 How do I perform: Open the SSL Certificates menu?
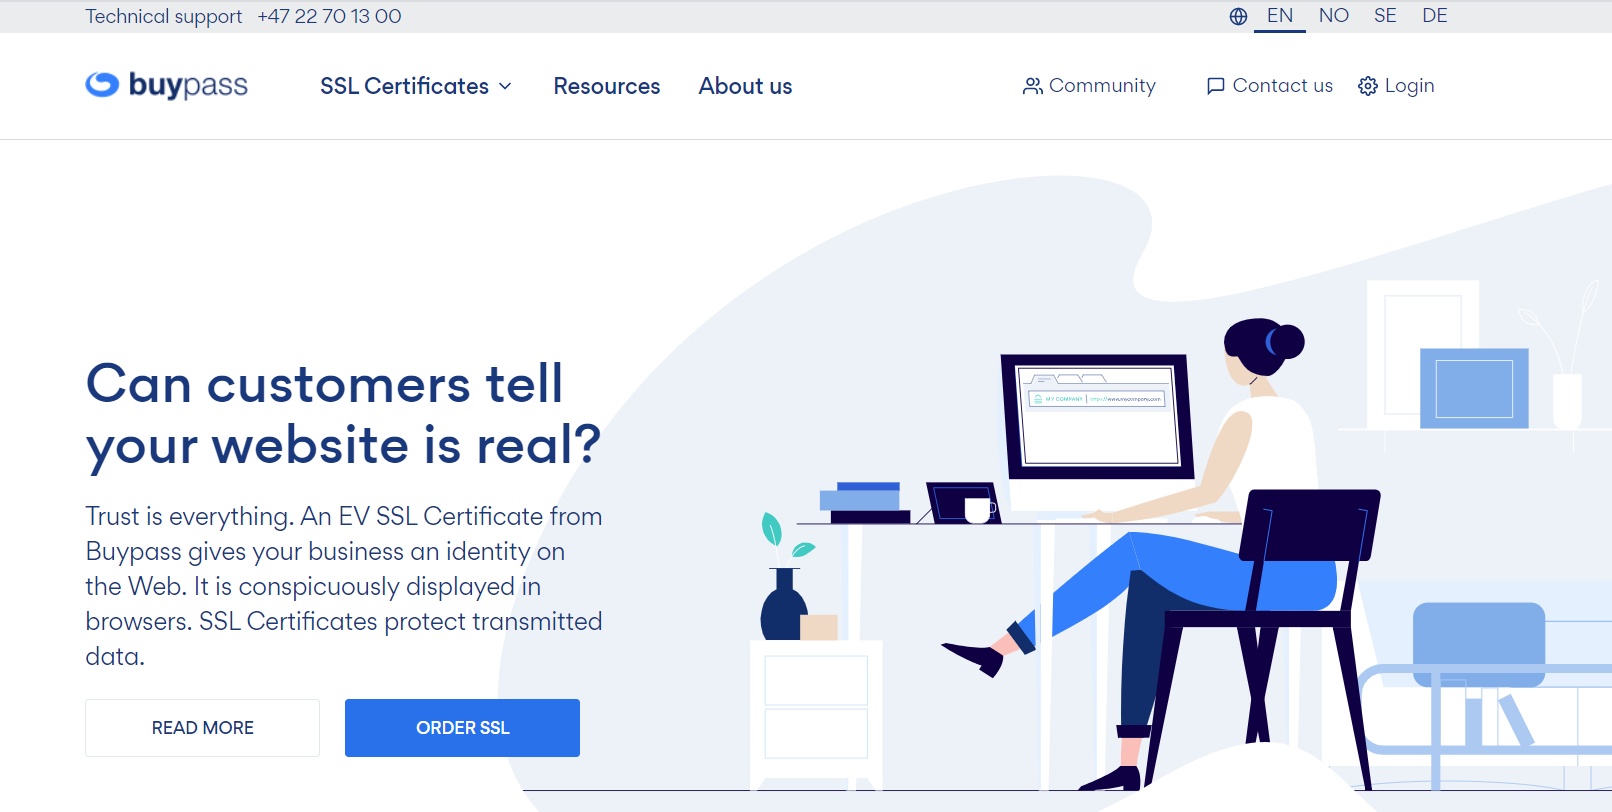pyautogui.click(x=404, y=86)
